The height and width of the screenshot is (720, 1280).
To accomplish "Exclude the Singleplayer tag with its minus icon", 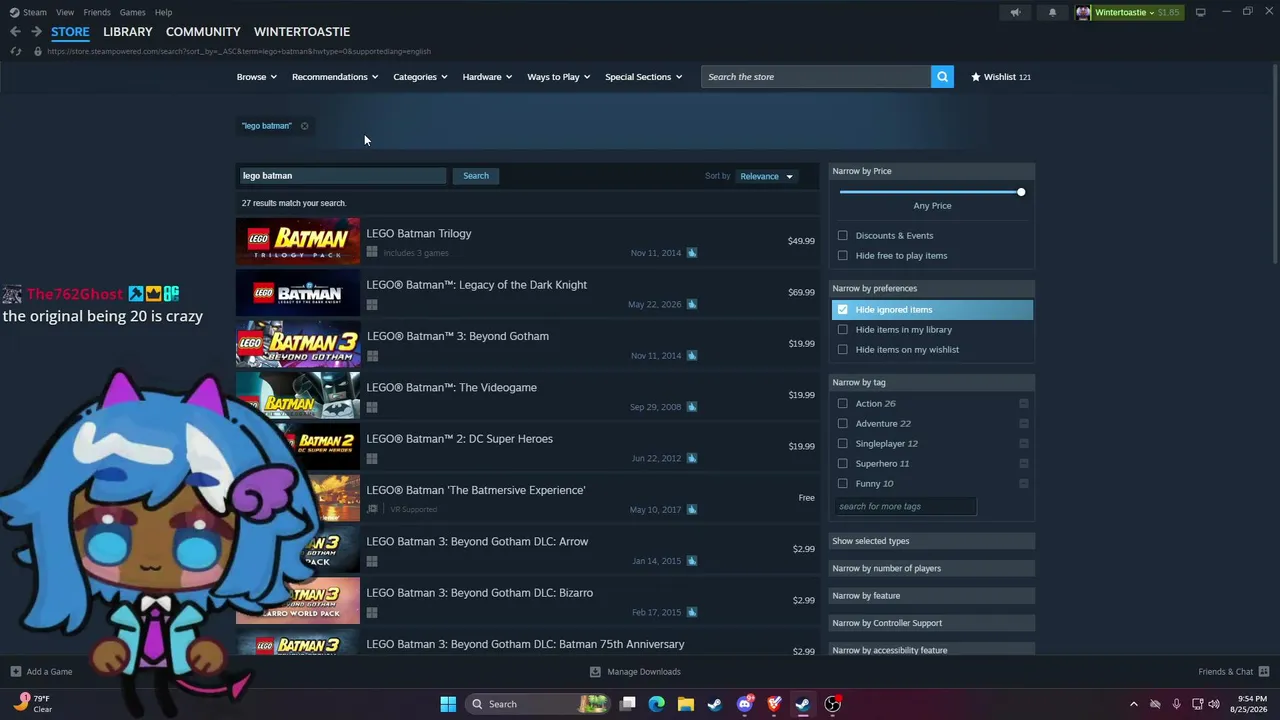I will click(1023, 443).
